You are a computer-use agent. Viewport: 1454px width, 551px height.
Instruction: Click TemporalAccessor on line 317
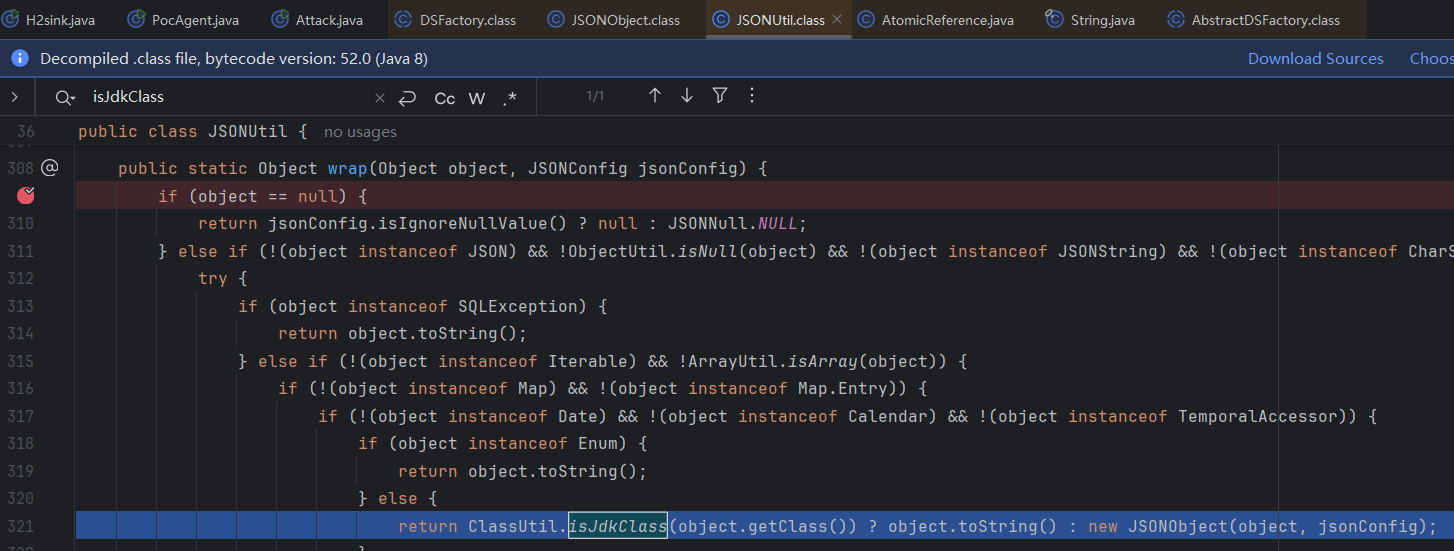[1257, 416]
